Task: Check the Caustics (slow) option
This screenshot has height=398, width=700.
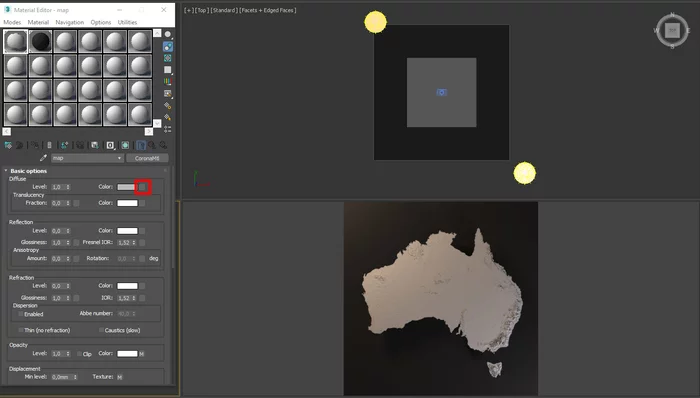Action: (x=101, y=330)
